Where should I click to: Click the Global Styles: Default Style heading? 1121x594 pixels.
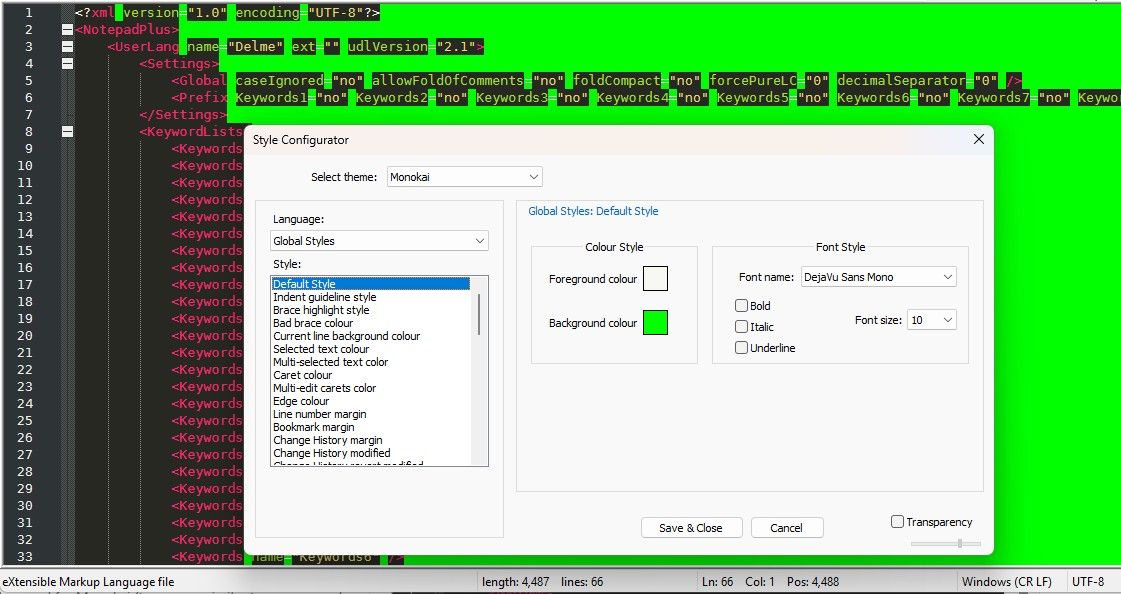point(593,211)
